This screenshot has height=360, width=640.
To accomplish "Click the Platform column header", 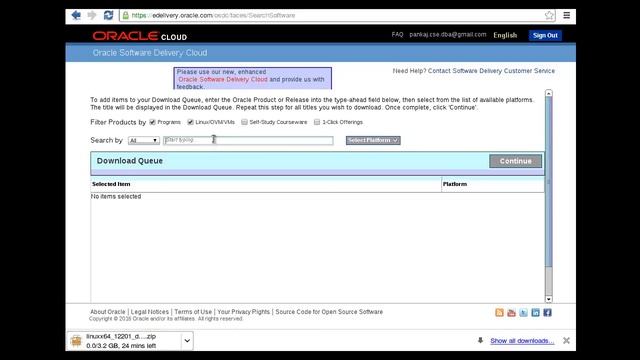I will [455, 184].
